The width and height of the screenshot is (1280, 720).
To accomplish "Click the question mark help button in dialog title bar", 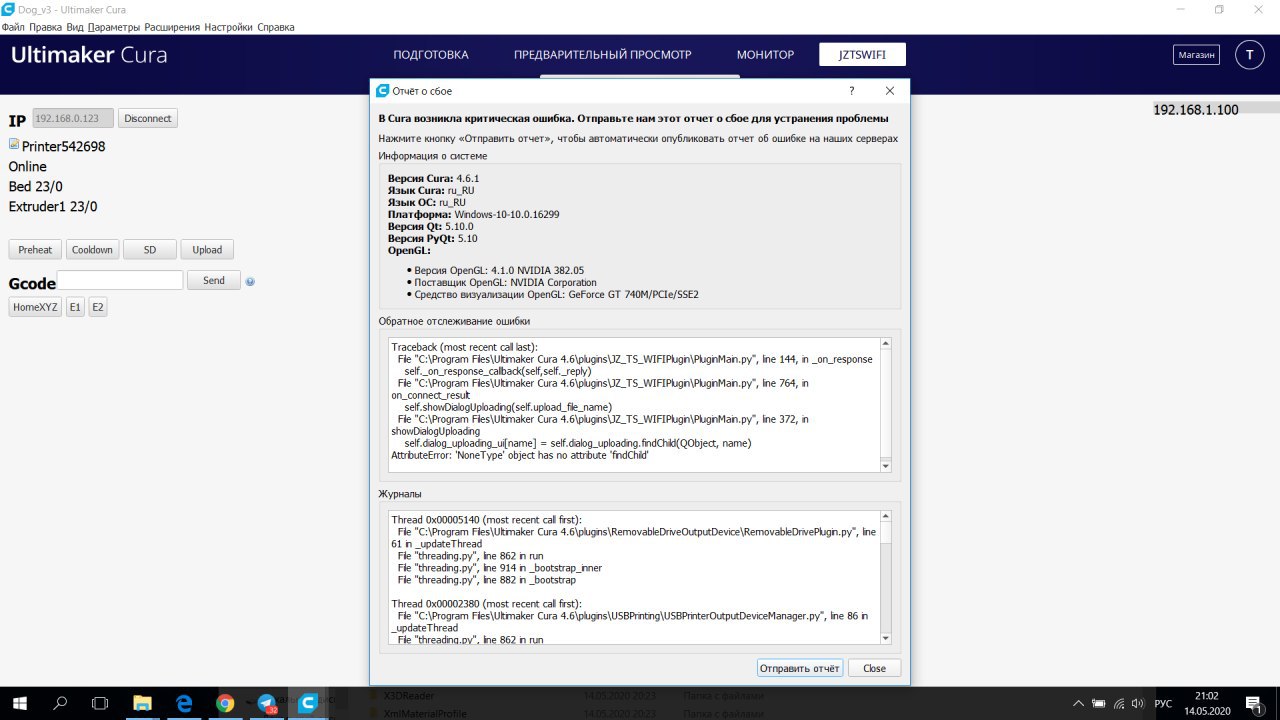I will pyautogui.click(x=852, y=91).
